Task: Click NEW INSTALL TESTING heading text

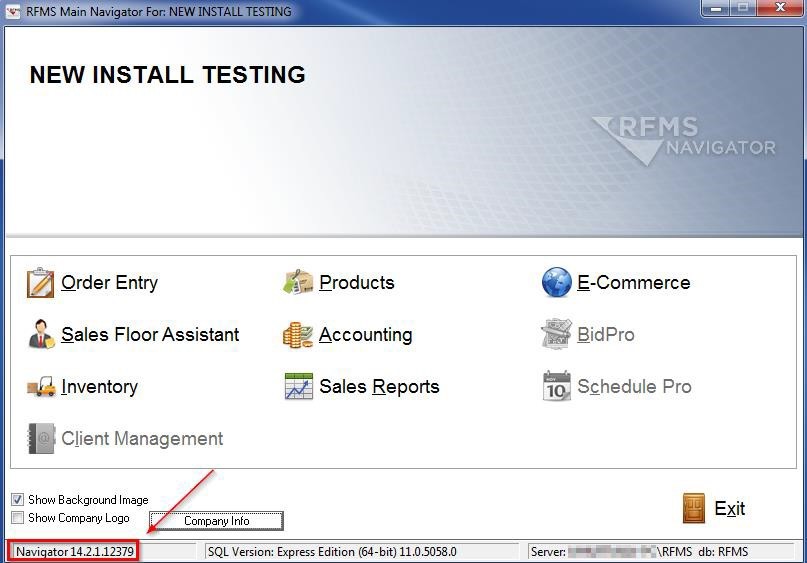Action: coord(168,75)
